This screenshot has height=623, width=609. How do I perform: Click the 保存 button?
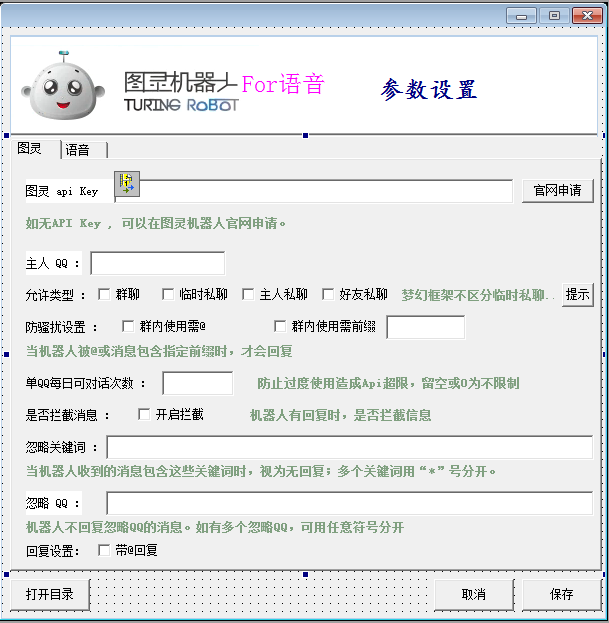[x=561, y=595]
